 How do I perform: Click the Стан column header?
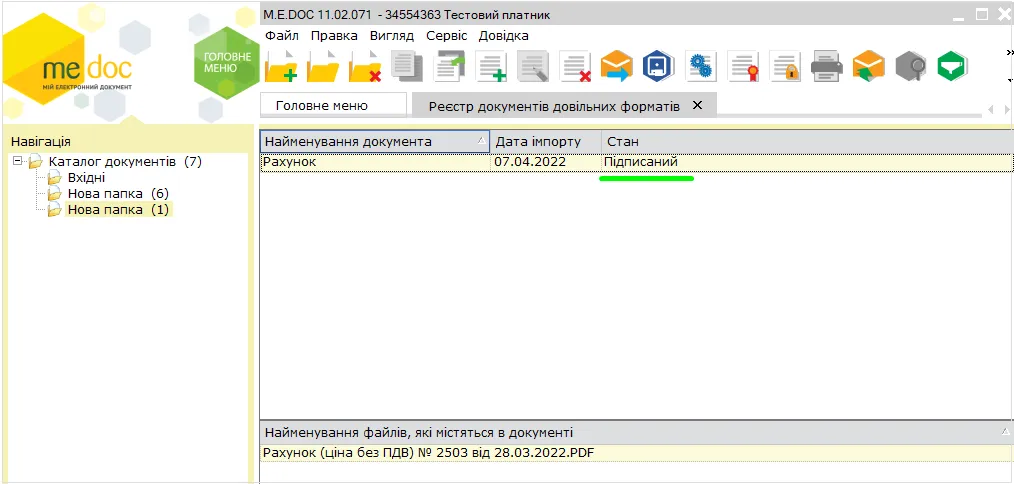(807, 142)
